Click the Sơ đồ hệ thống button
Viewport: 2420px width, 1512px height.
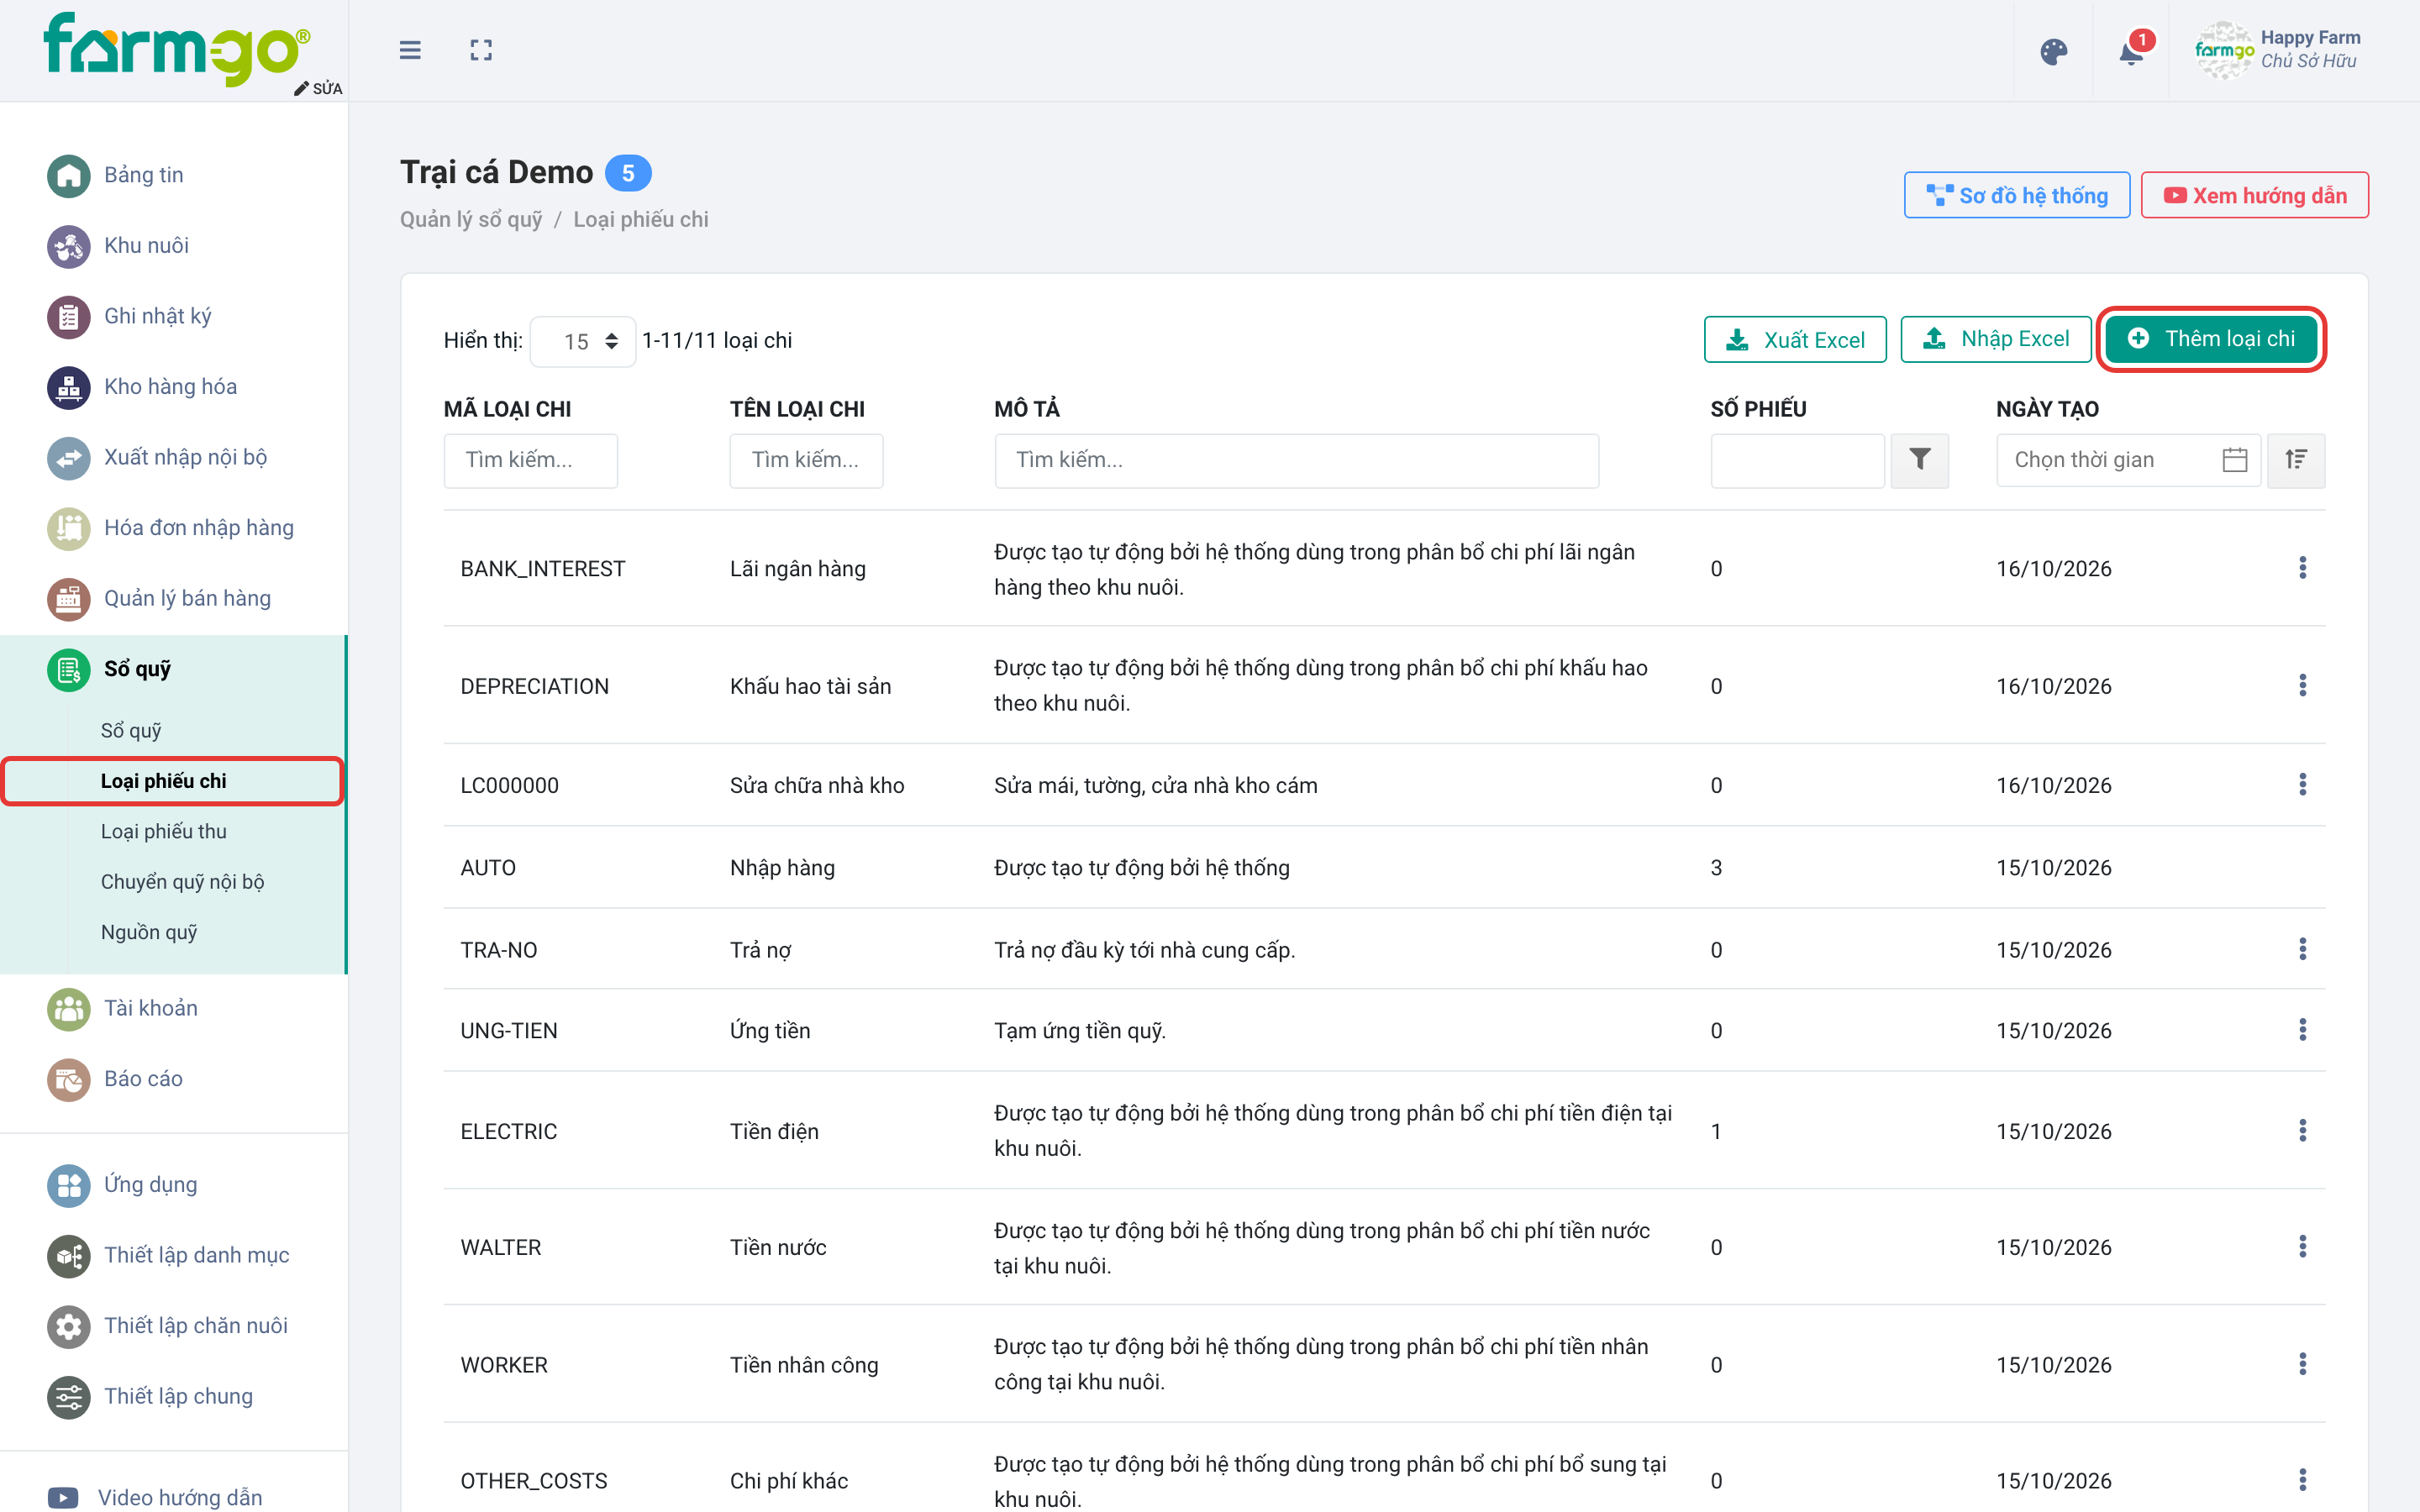pyautogui.click(x=2016, y=195)
